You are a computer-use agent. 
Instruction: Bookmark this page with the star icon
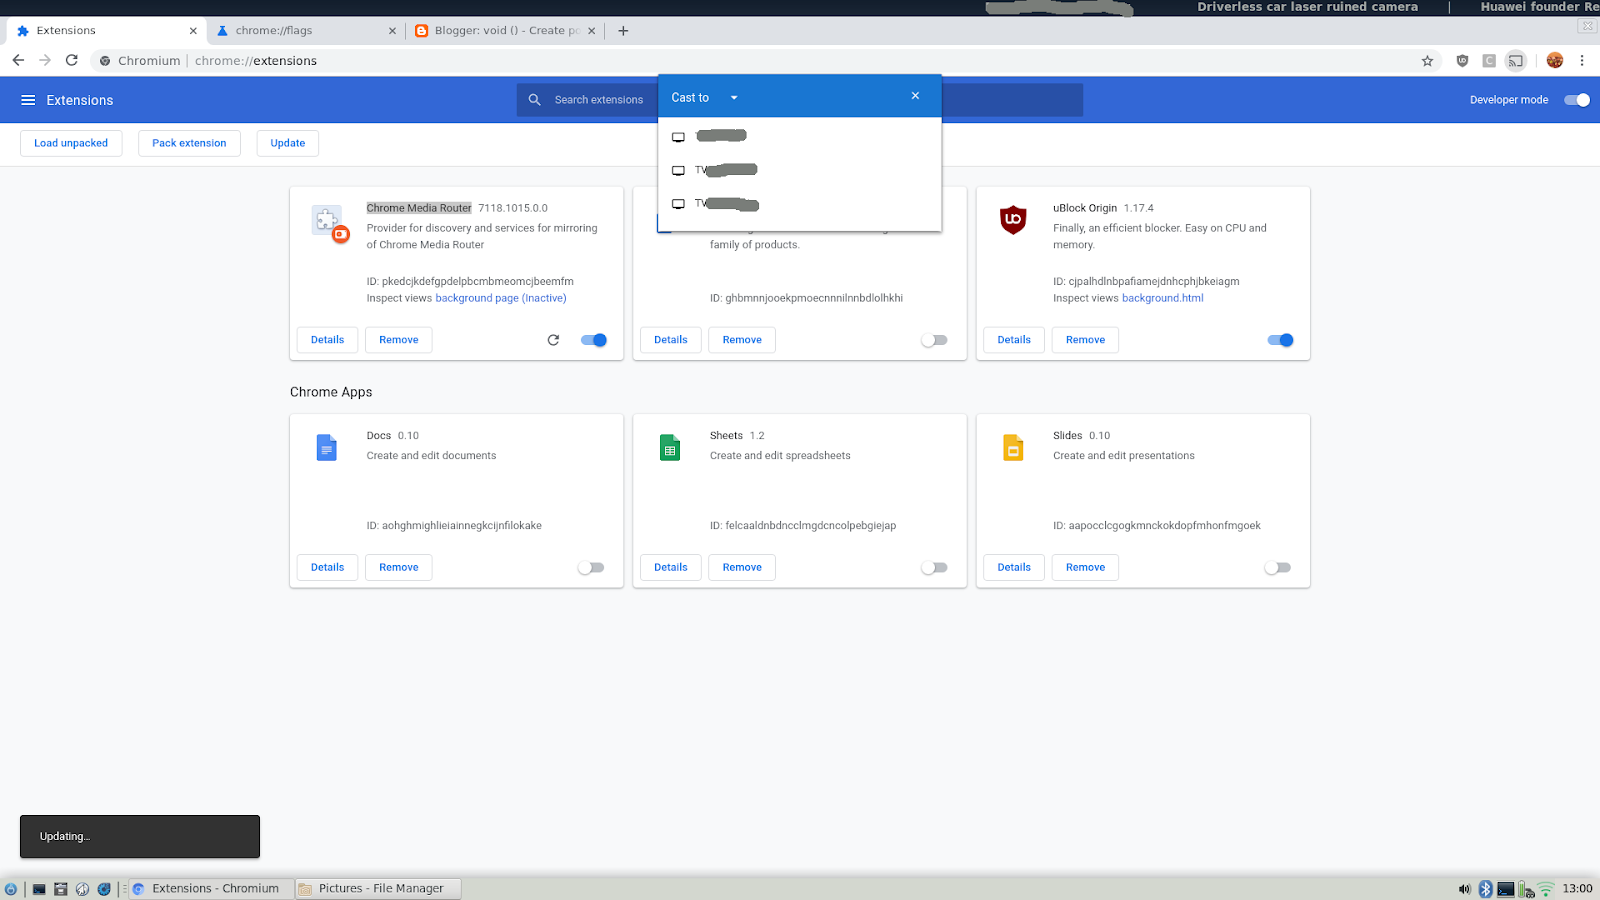pyautogui.click(x=1427, y=61)
